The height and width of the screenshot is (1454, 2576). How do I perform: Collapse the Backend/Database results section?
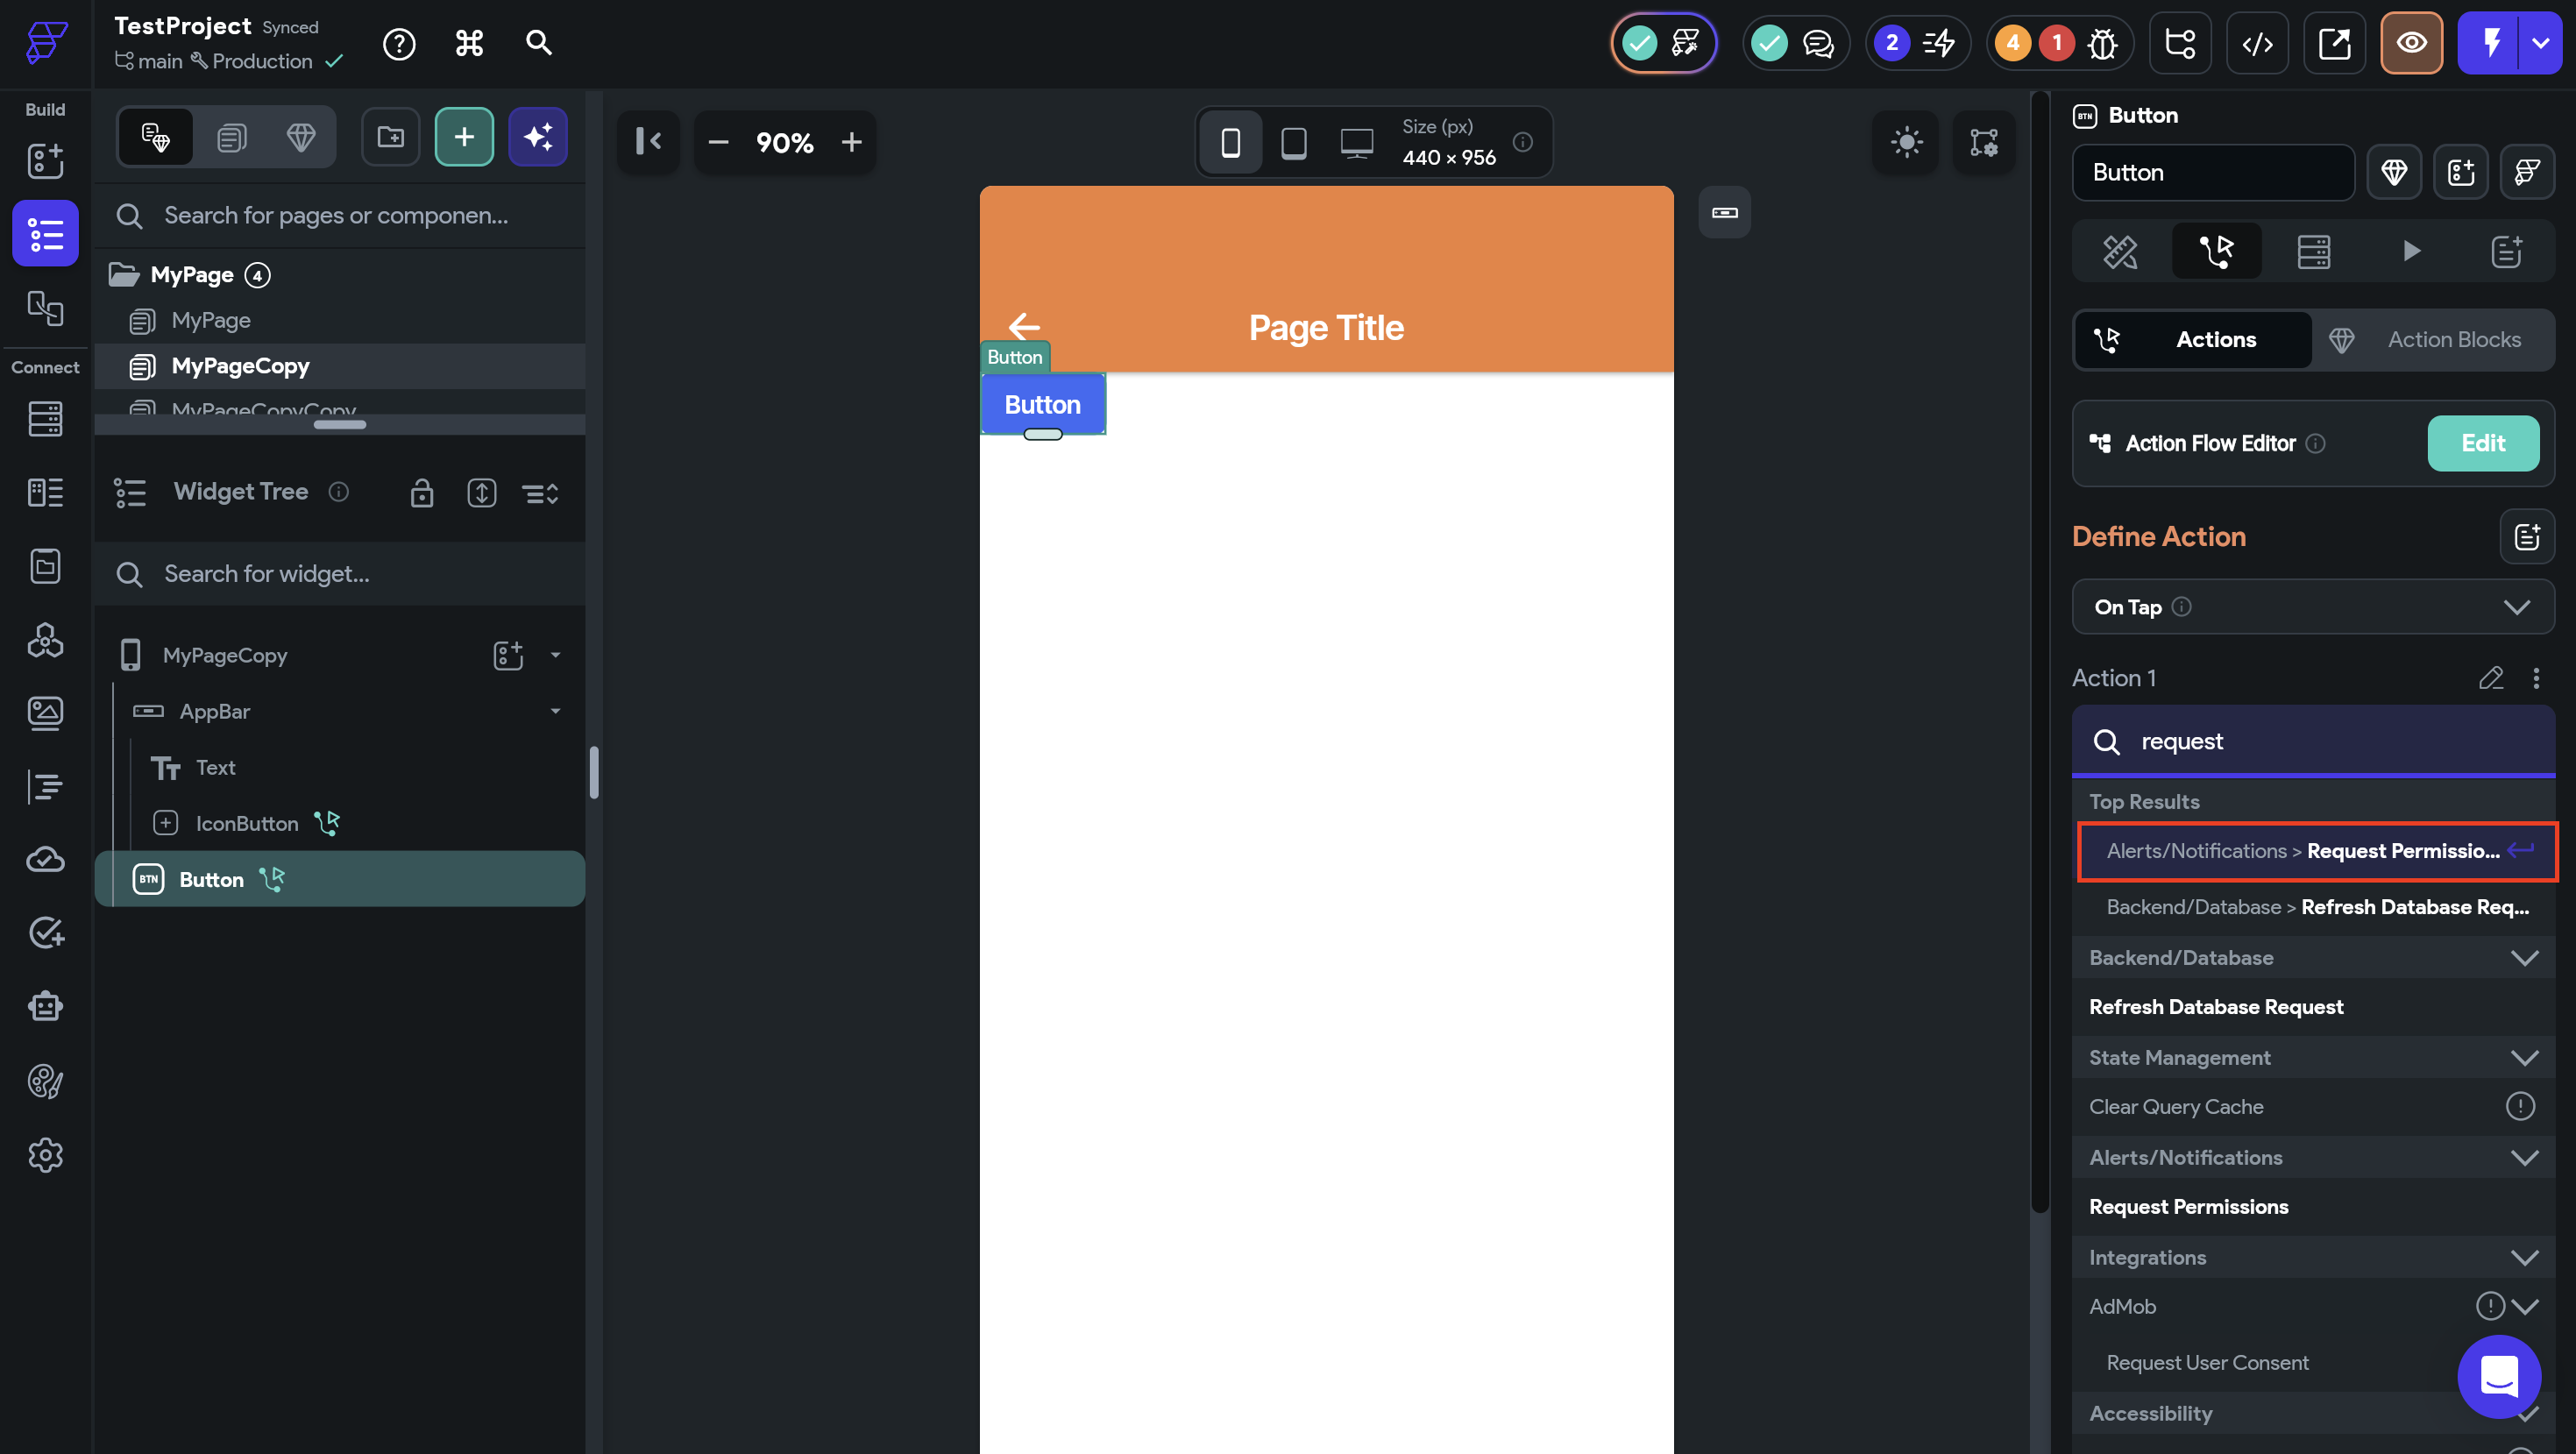point(2524,958)
